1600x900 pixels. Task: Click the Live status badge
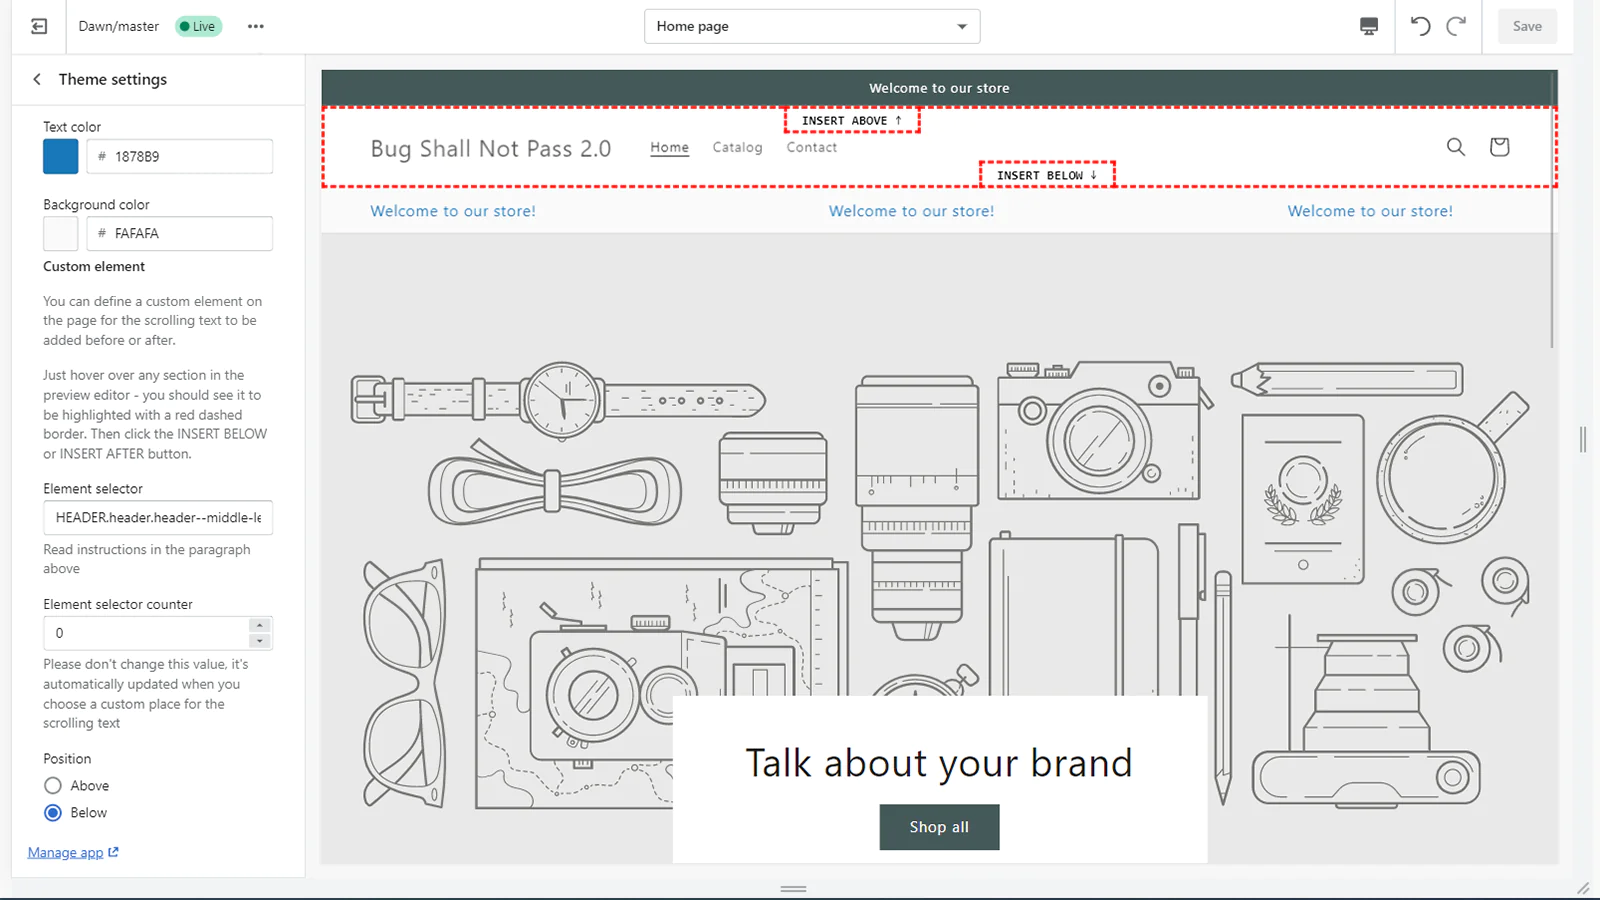click(x=198, y=26)
